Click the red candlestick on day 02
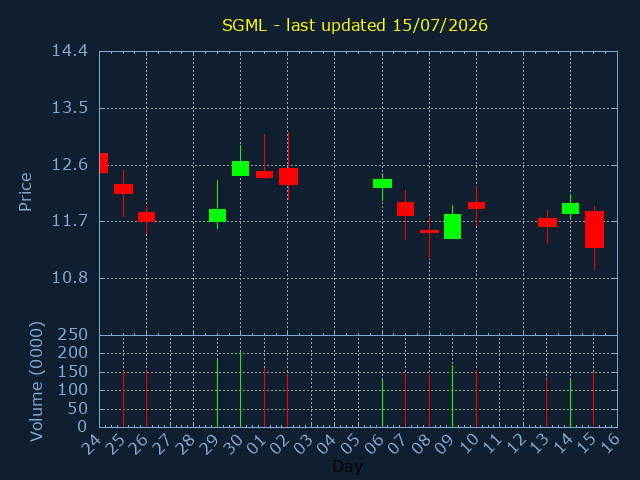This screenshot has width=640, height=480. (x=288, y=176)
